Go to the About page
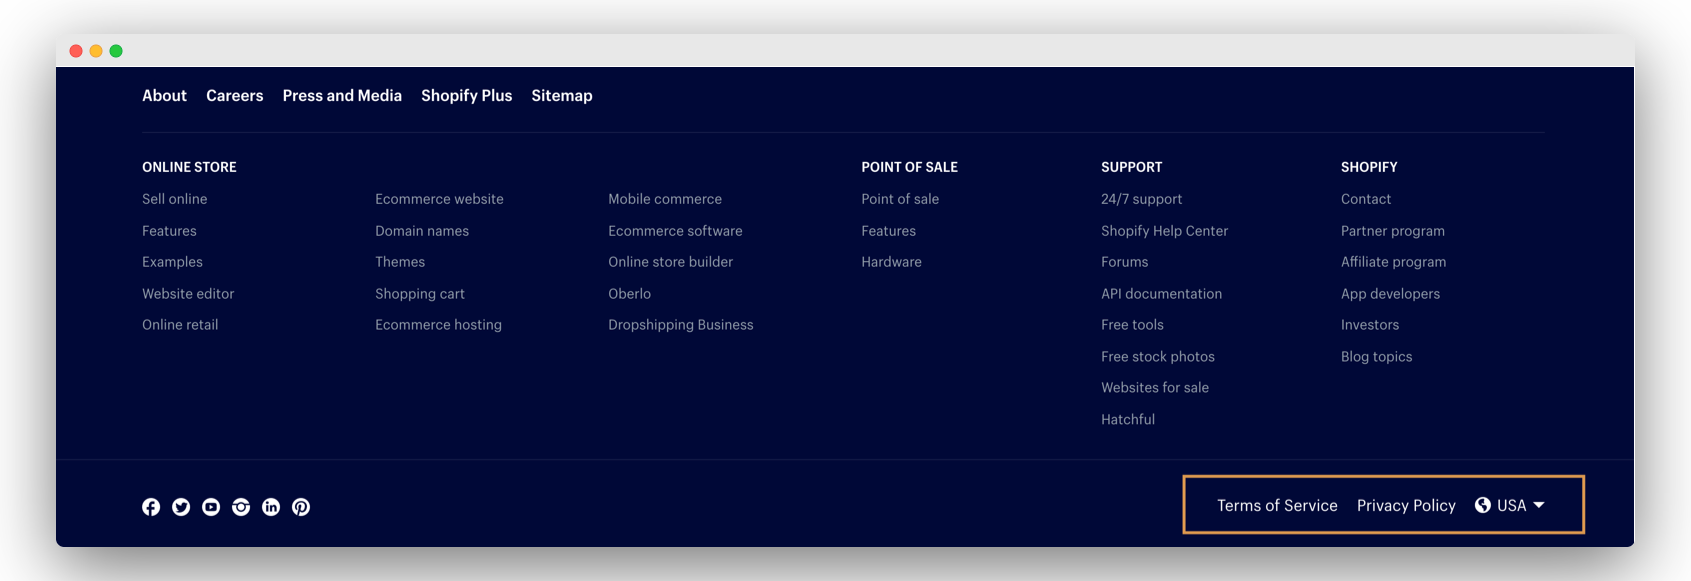 (164, 96)
